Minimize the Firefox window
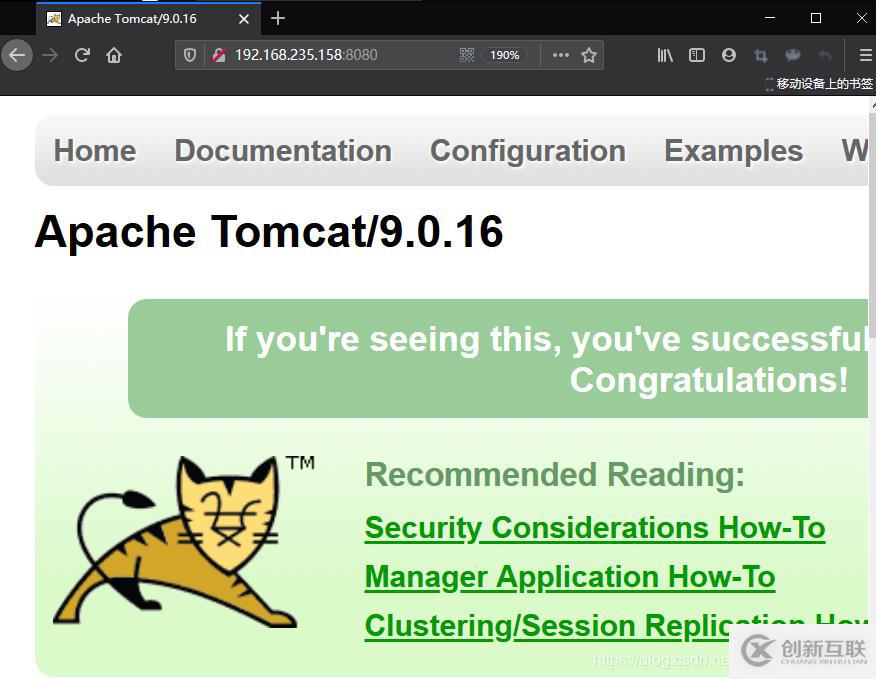Image resolution: width=876 pixels, height=679 pixels. (x=770, y=18)
